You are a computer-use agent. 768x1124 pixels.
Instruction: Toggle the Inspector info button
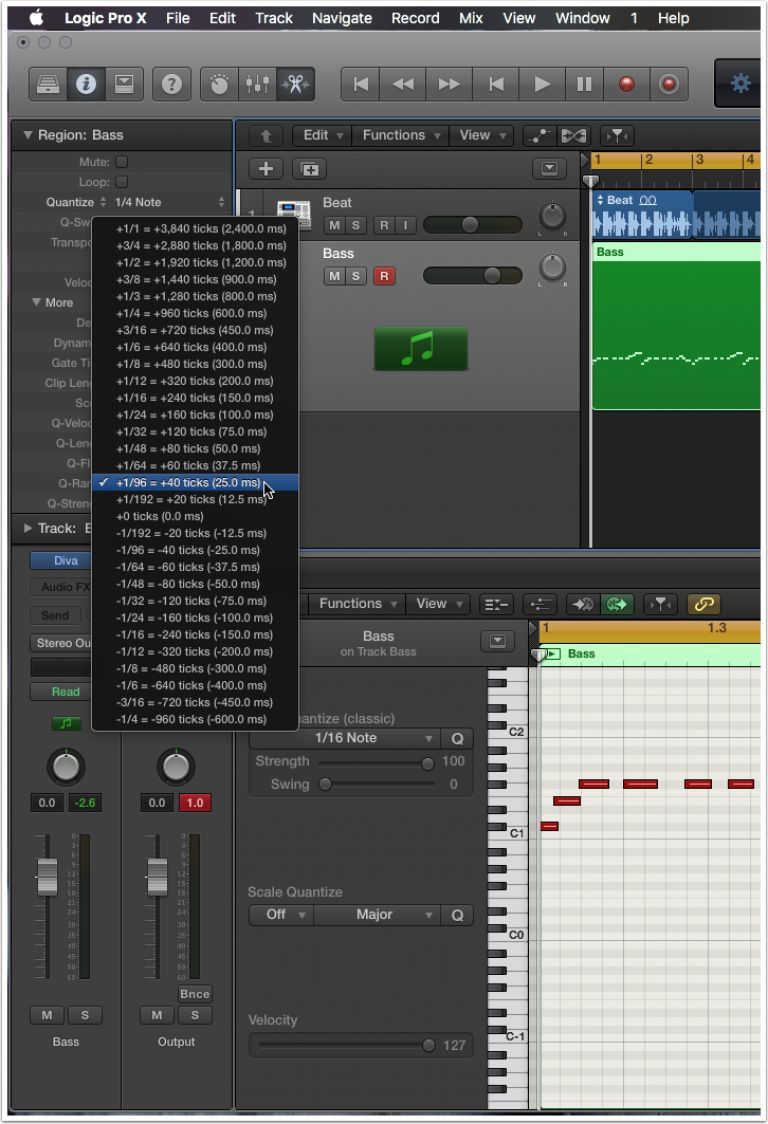tap(86, 85)
